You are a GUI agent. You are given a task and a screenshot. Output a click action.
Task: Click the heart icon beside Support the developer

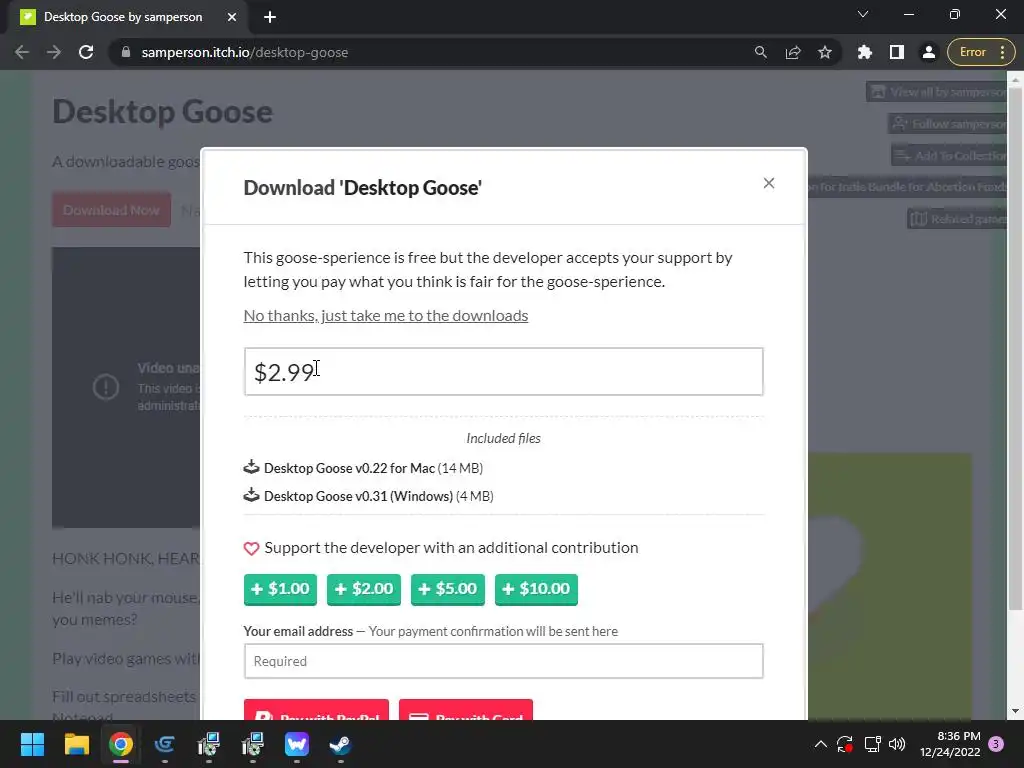251,549
